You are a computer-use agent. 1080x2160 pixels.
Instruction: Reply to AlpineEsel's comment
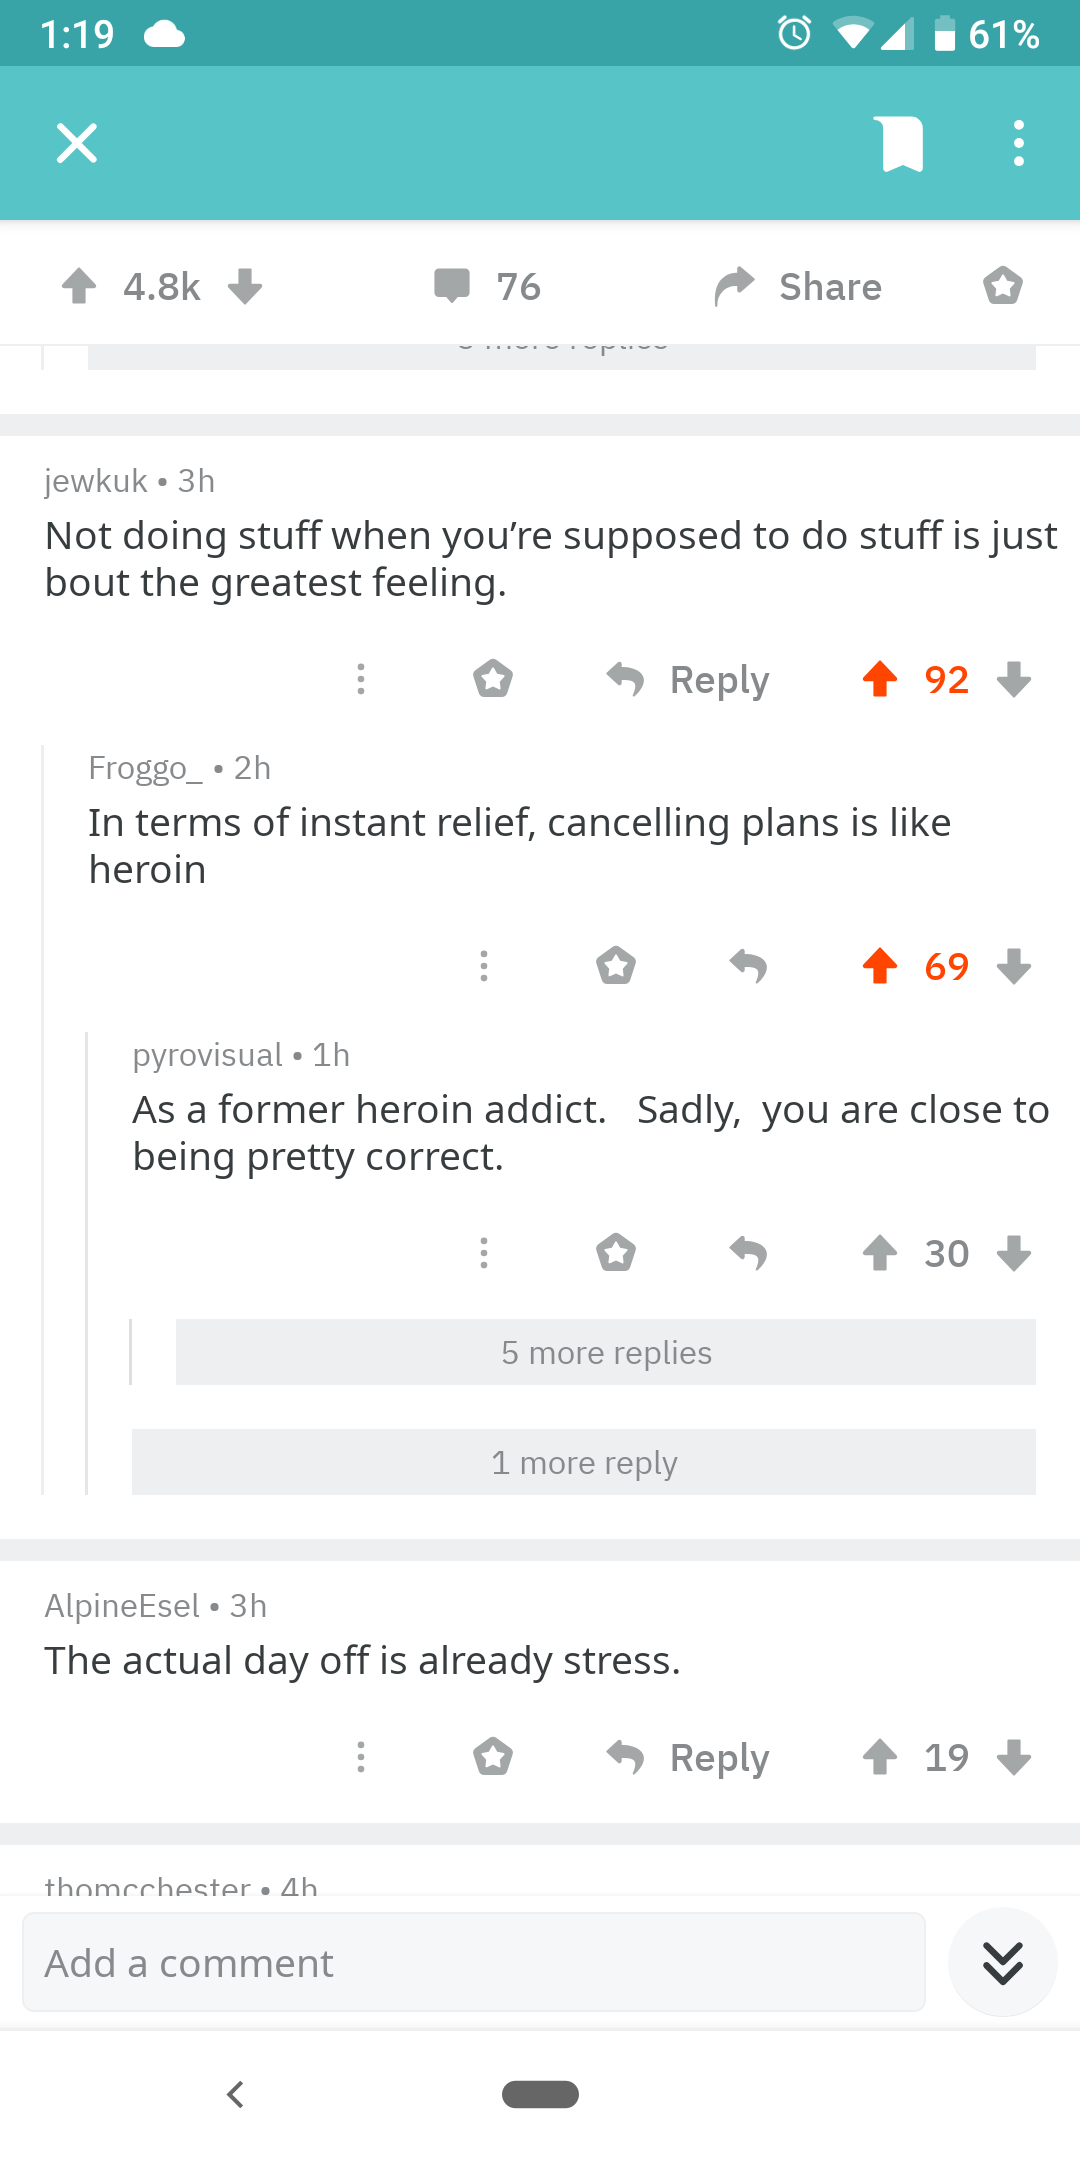pos(688,1757)
